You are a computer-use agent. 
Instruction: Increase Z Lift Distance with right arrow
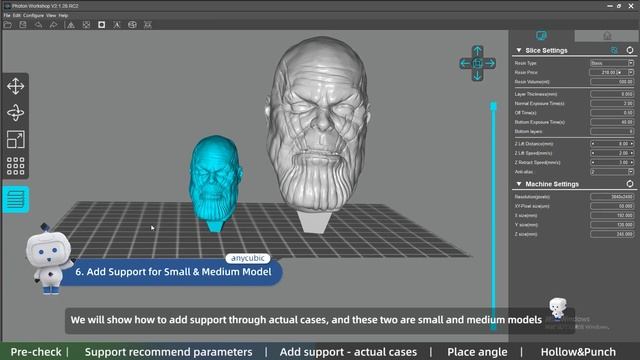[x=631, y=144]
